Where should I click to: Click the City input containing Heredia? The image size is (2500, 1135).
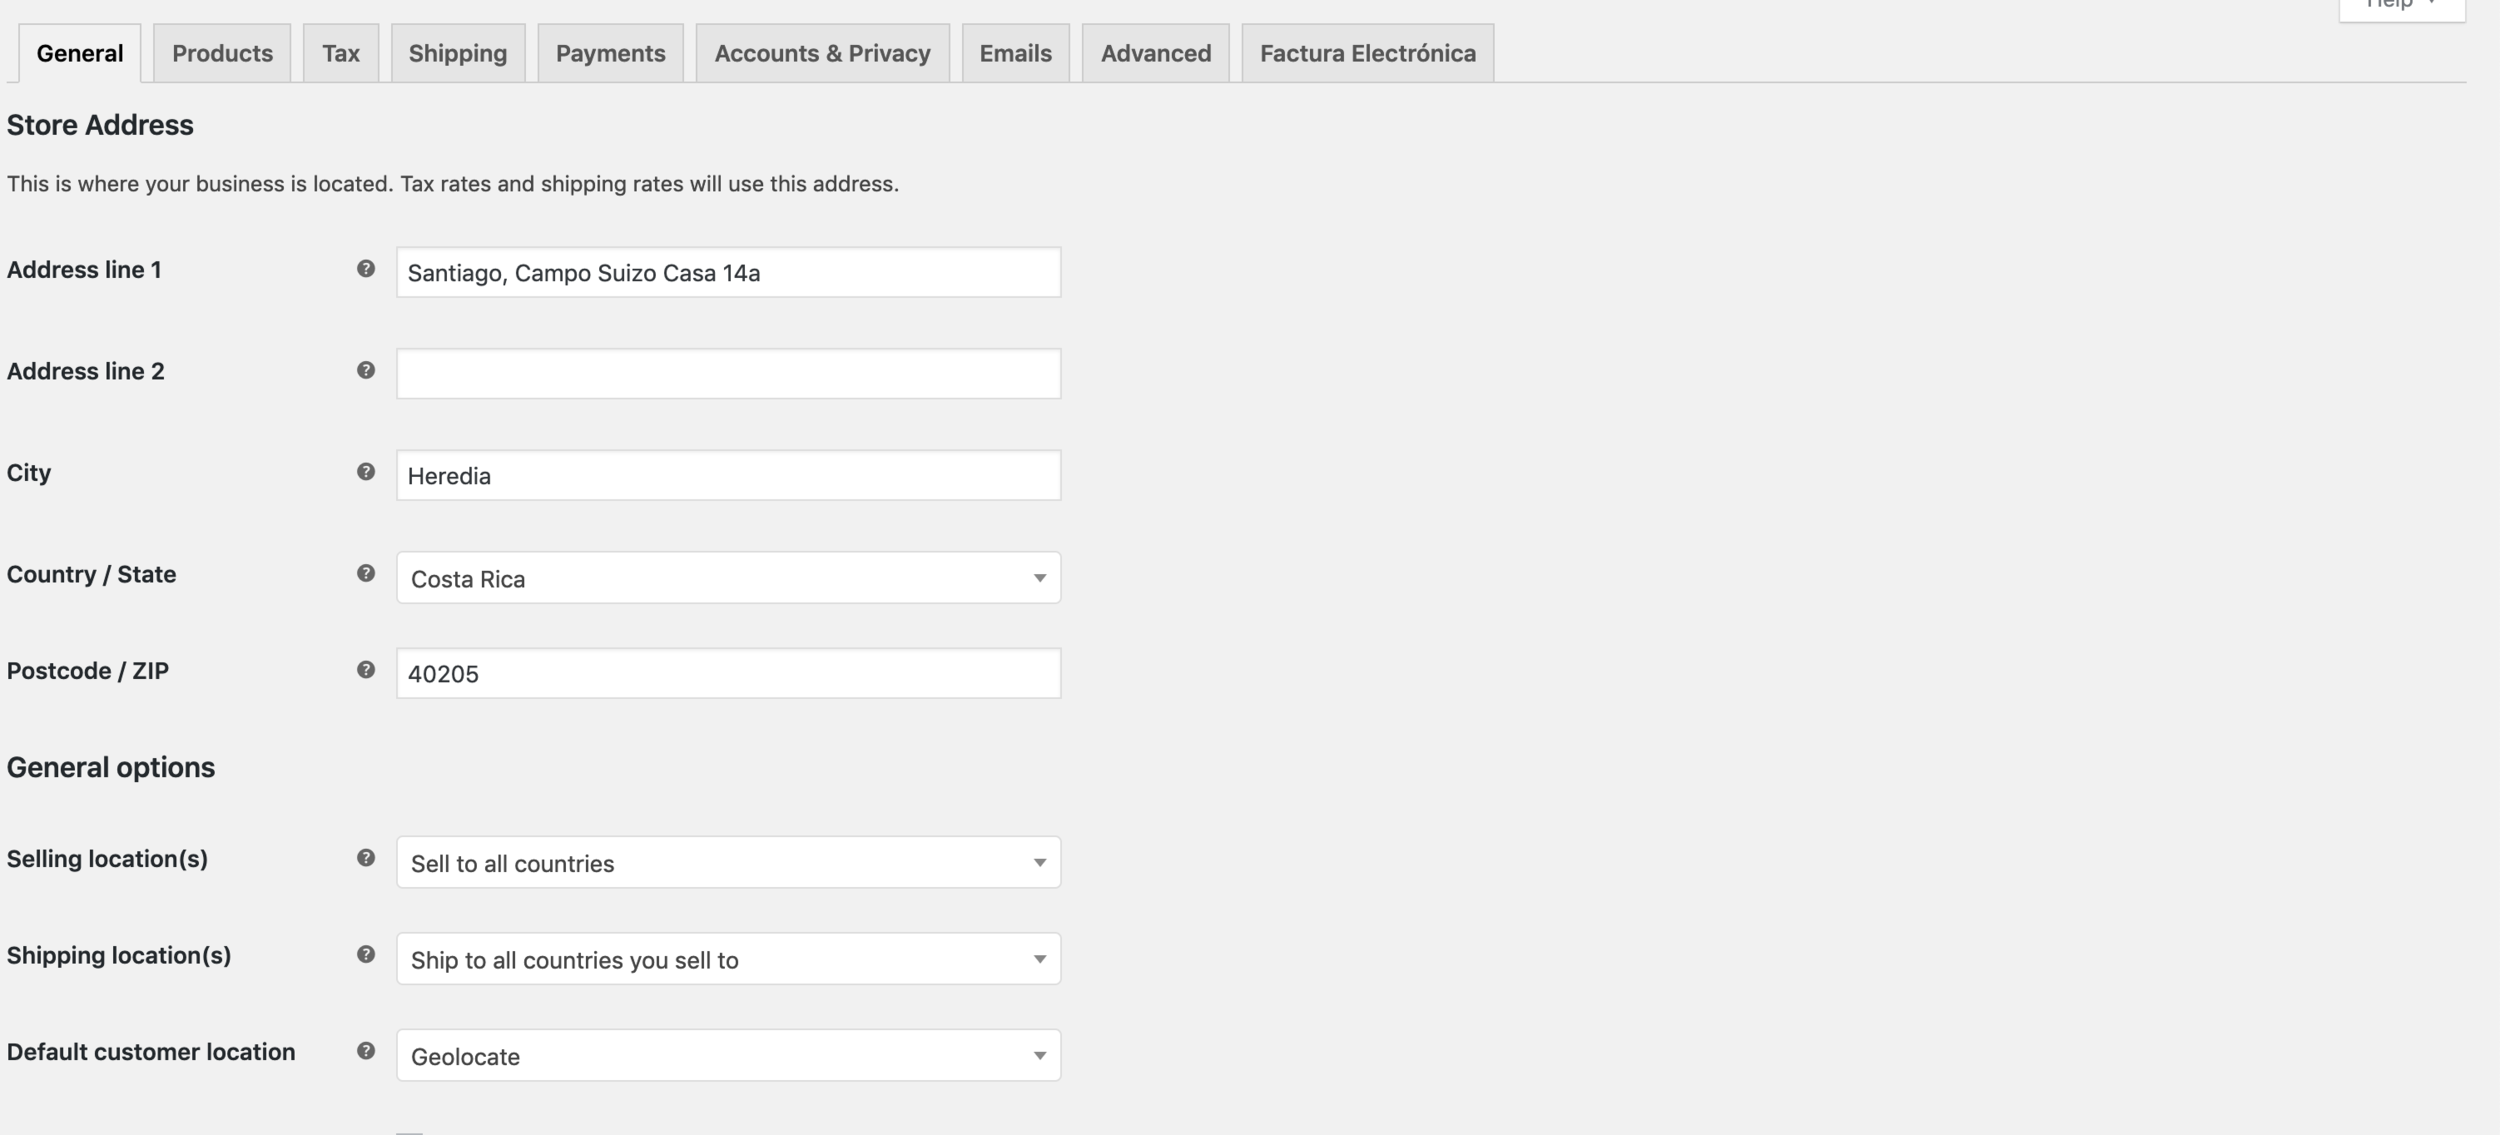pyautogui.click(x=728, y=476)
